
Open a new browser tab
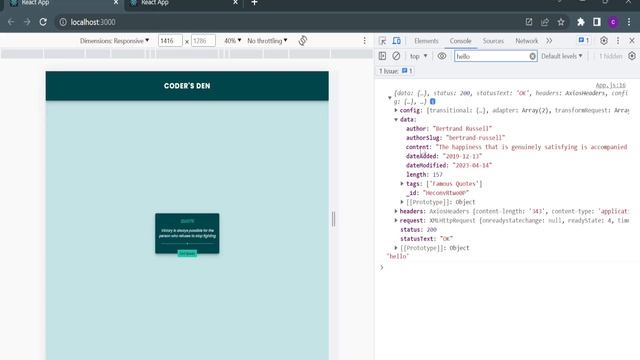pyautogui.click(x=254, y=3)
